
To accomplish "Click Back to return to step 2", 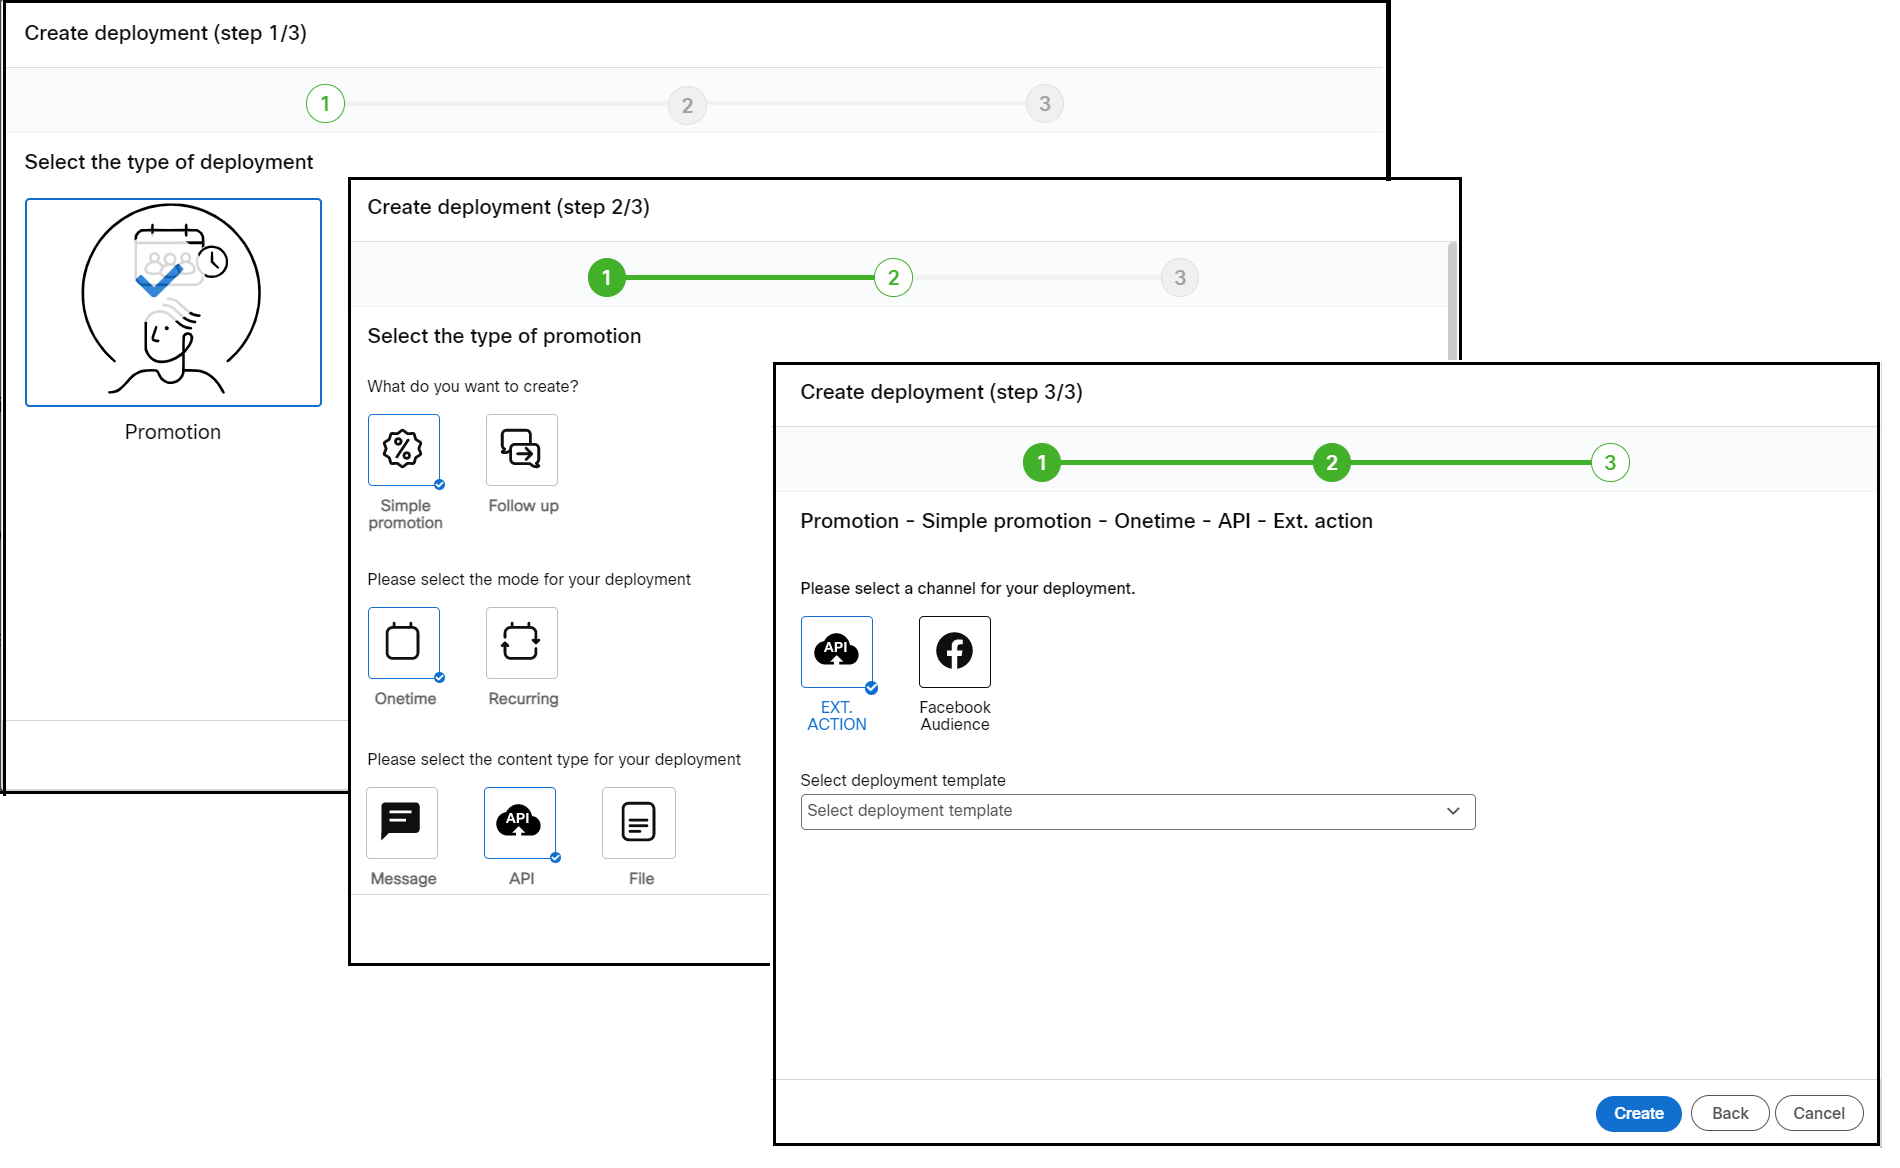I will [x=1729, y=1113].
